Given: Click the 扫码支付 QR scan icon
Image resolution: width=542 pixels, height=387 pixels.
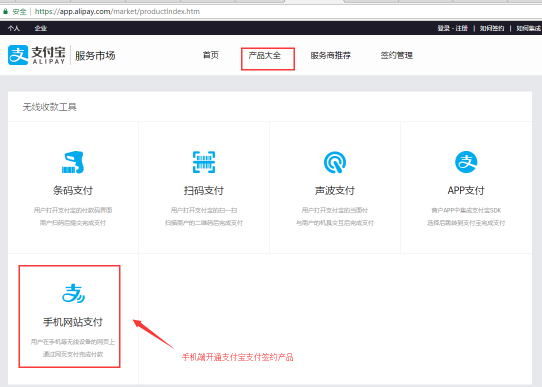Looking at the screenshot, I should (x=204, y=162).
